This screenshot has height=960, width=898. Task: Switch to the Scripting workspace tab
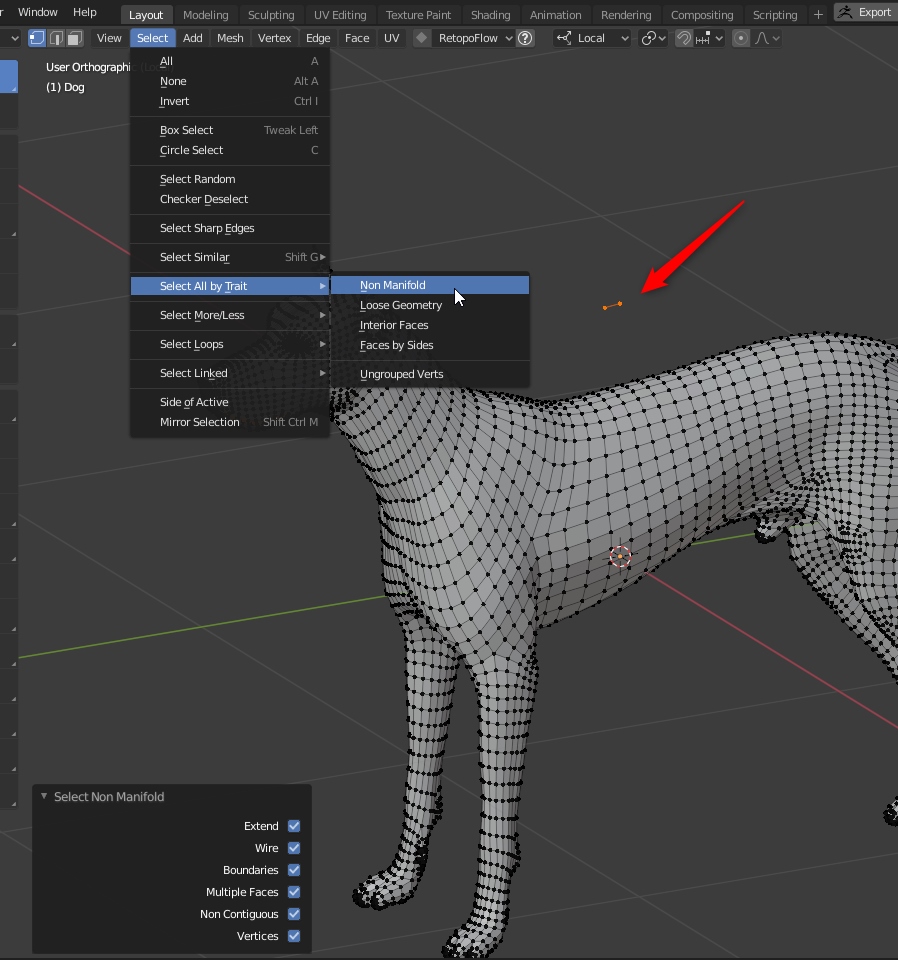[775, 15]
